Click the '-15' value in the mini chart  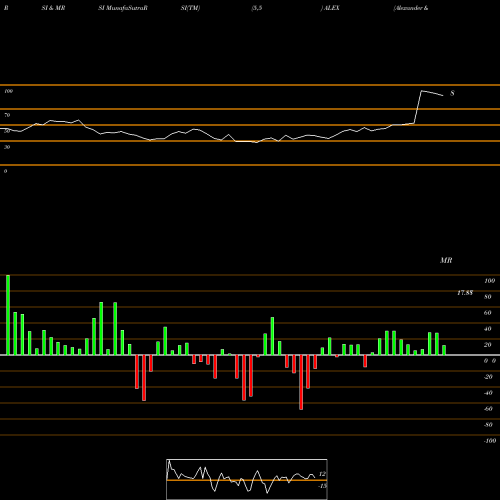tap(322, 486)
